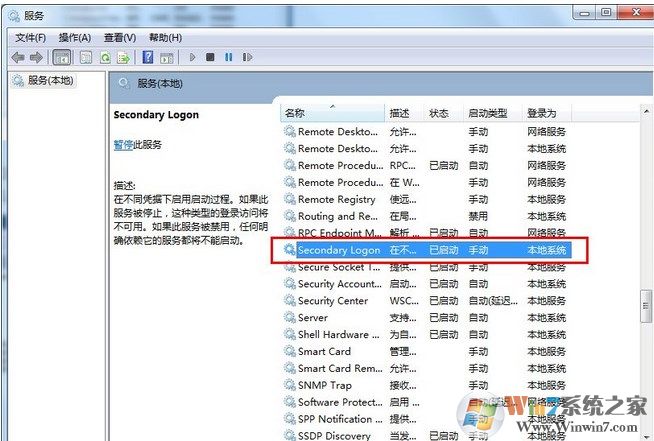The width and height of the screenshot is (654, 441).
Task: Click the vertical scrollbar thumb of services list
Action: click(x=646, y=306)
